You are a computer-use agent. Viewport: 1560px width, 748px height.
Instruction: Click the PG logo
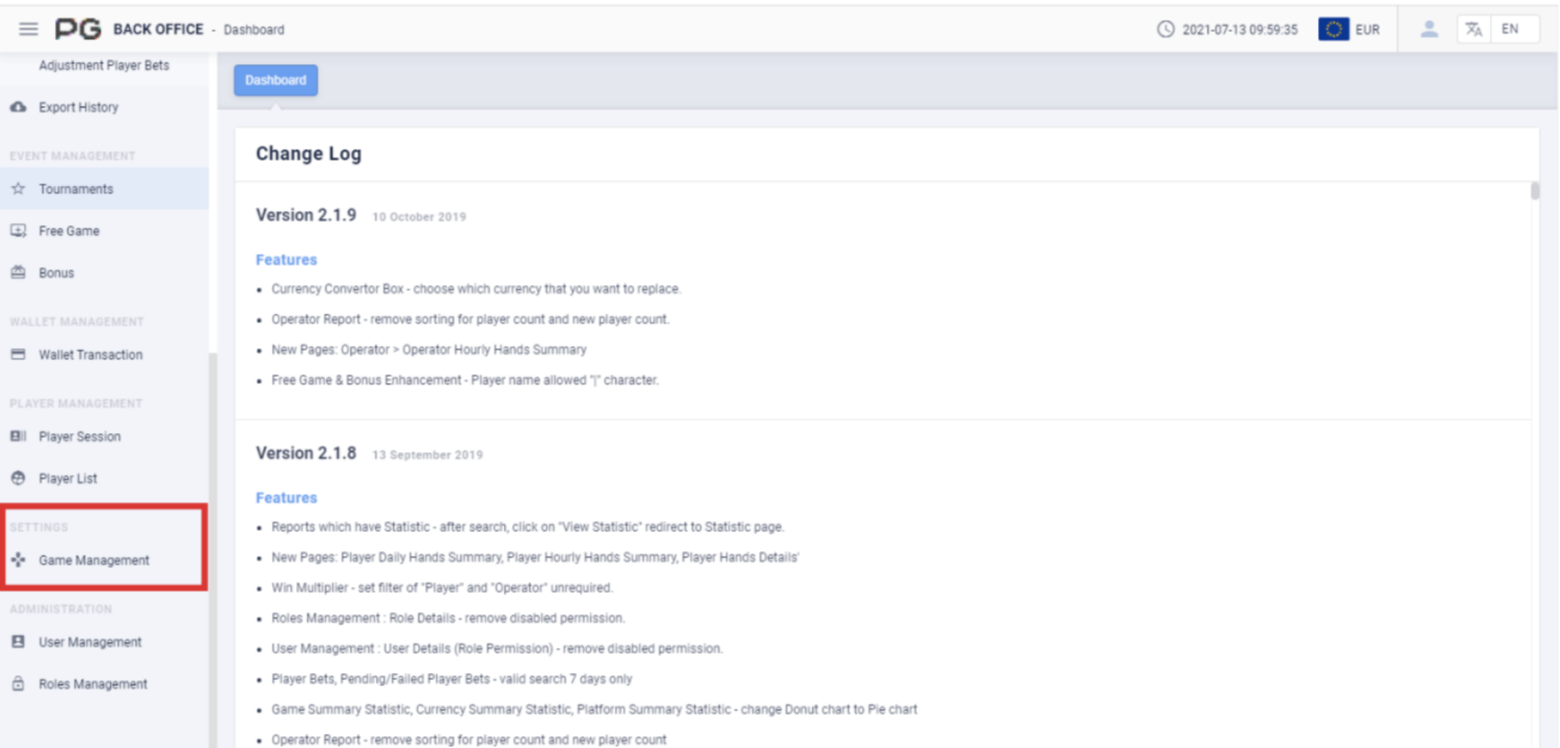coord(77,30)
